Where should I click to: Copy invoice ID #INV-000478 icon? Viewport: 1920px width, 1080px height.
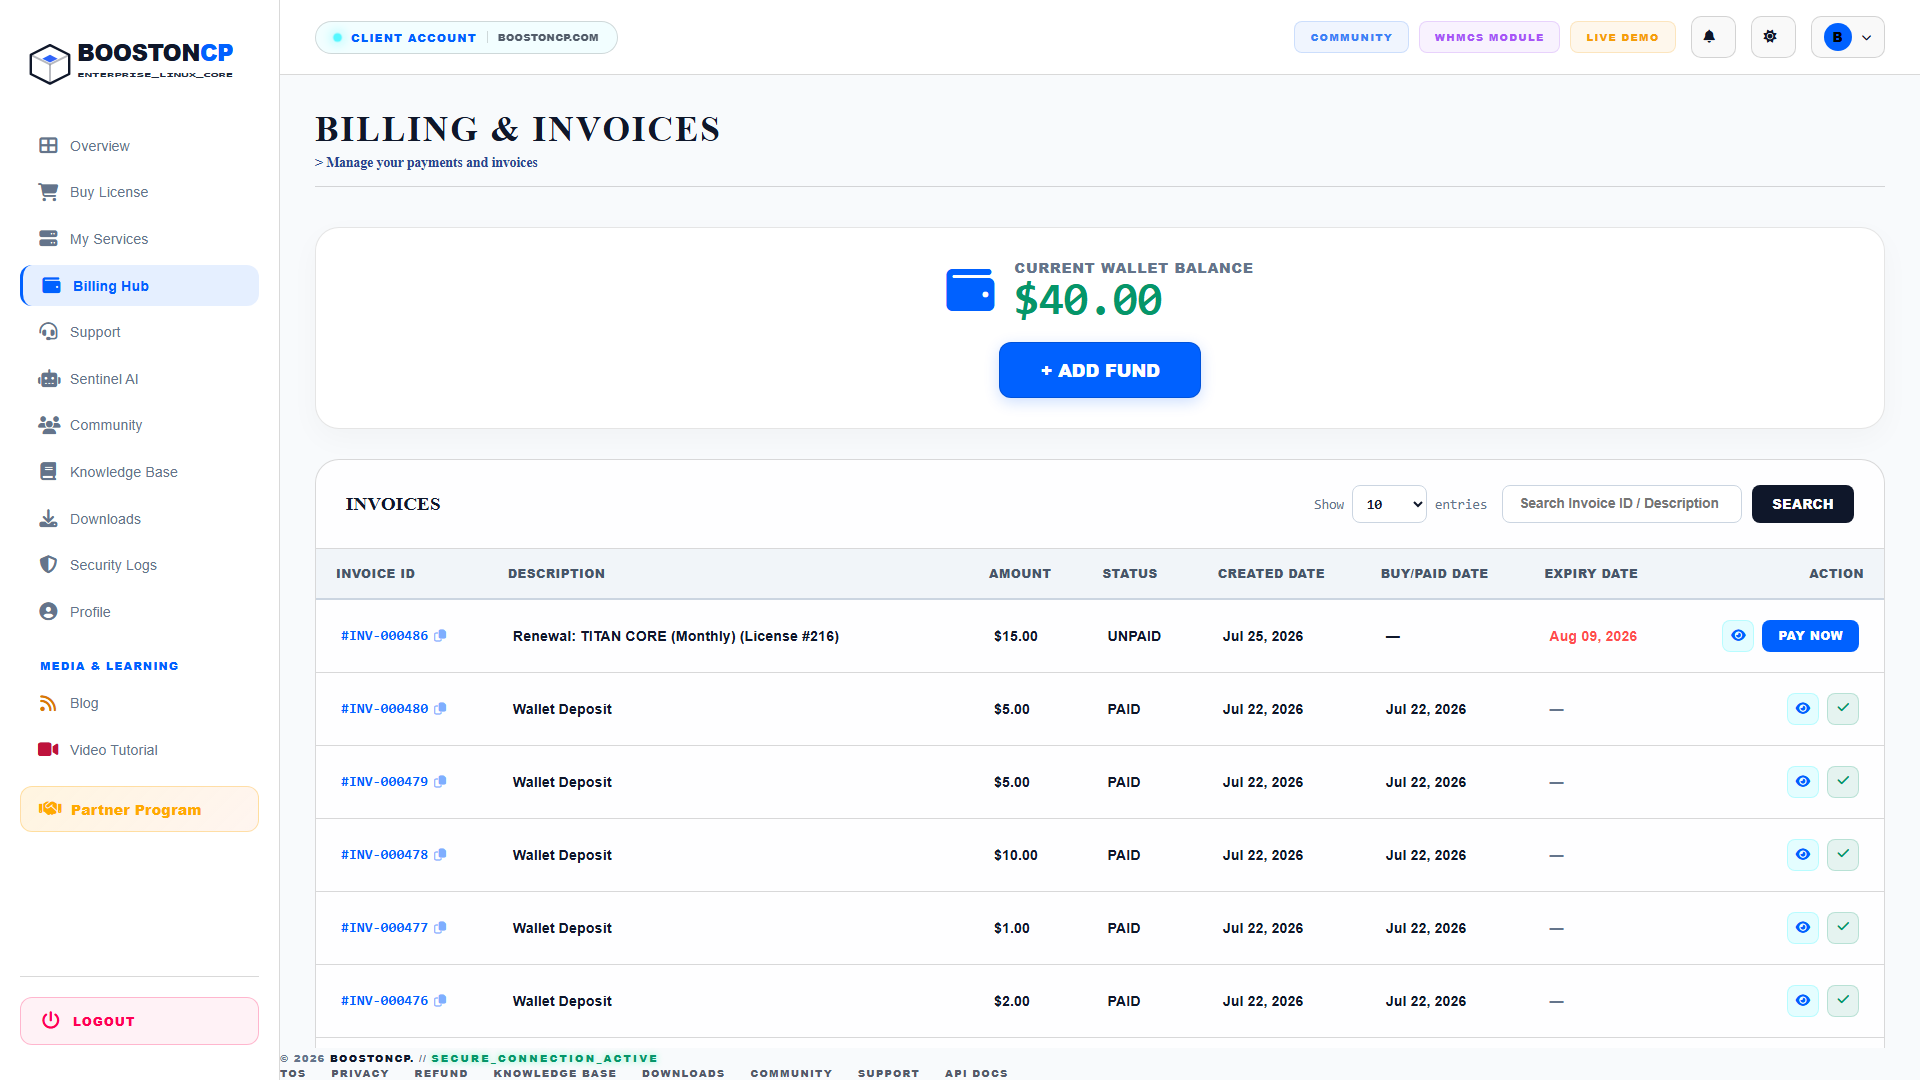(x=440, y=855)
